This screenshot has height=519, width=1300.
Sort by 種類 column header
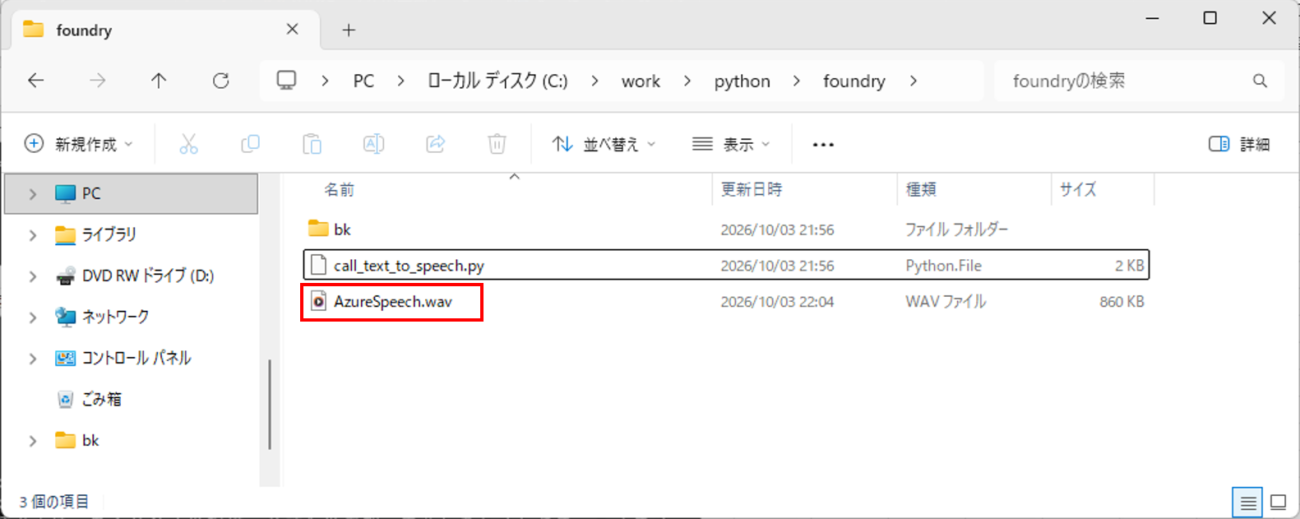tap(920, 189)
